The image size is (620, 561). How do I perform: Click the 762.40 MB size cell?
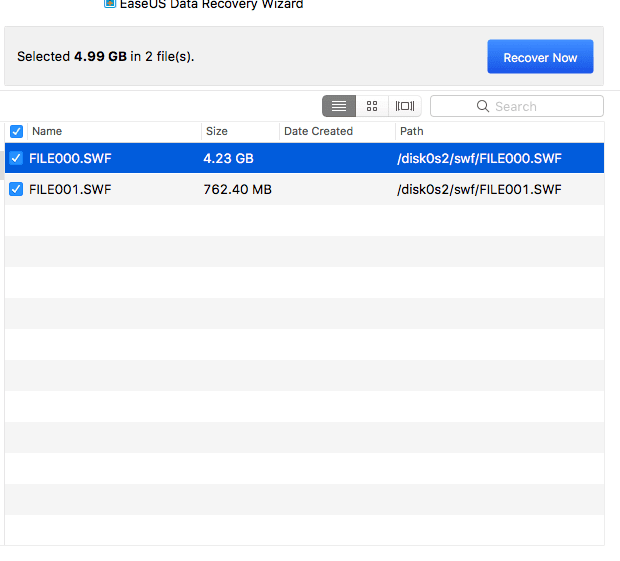coord(237,189)
